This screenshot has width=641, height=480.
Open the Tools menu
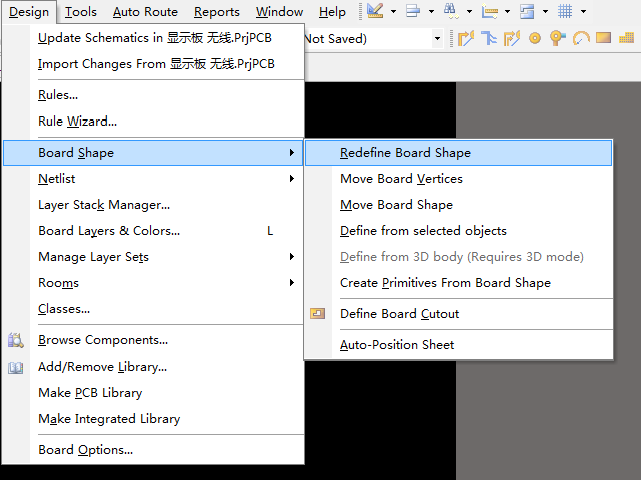pos(81,12)
